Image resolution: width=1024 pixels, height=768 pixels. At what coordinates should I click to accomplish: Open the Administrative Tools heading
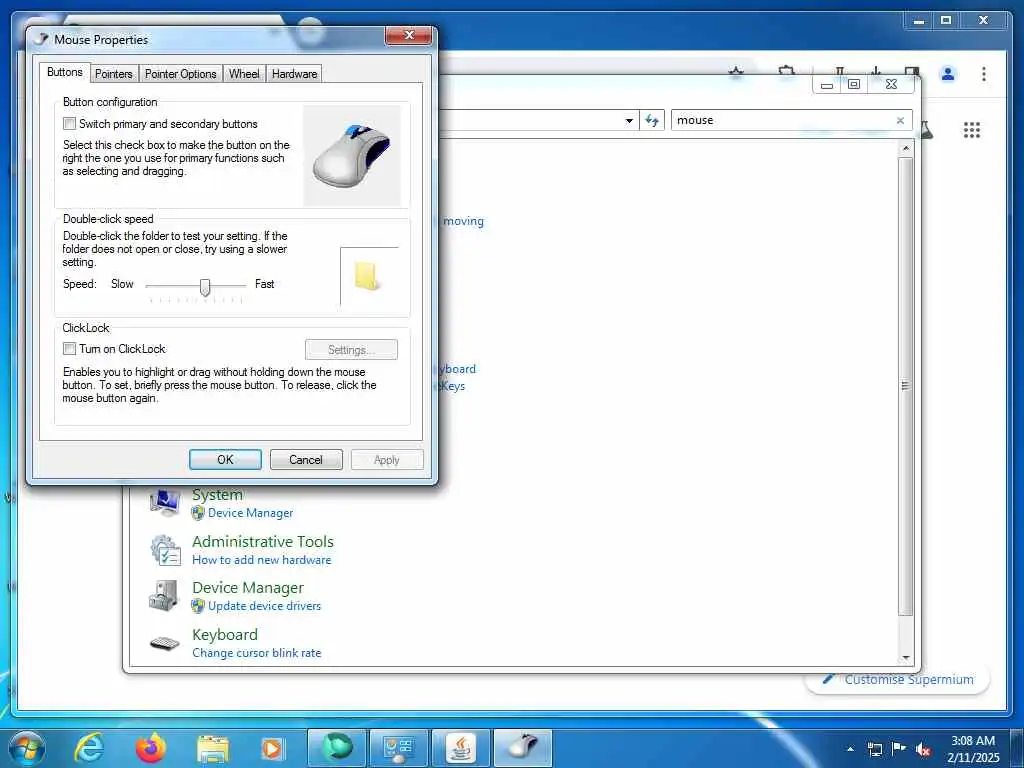263,541
